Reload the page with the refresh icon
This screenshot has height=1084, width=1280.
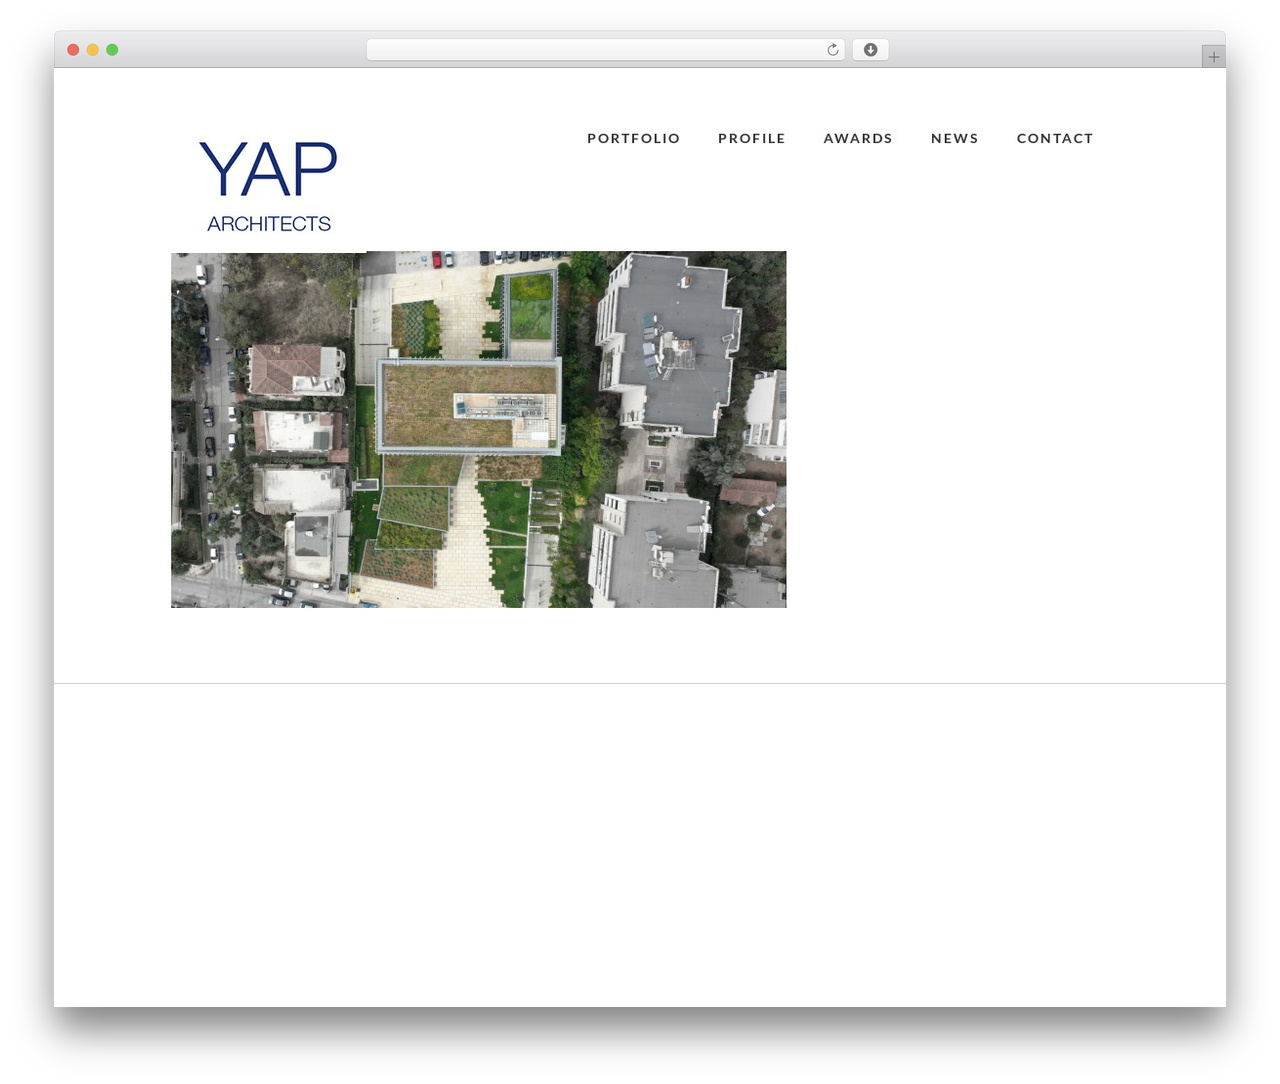tap(832, 50)
